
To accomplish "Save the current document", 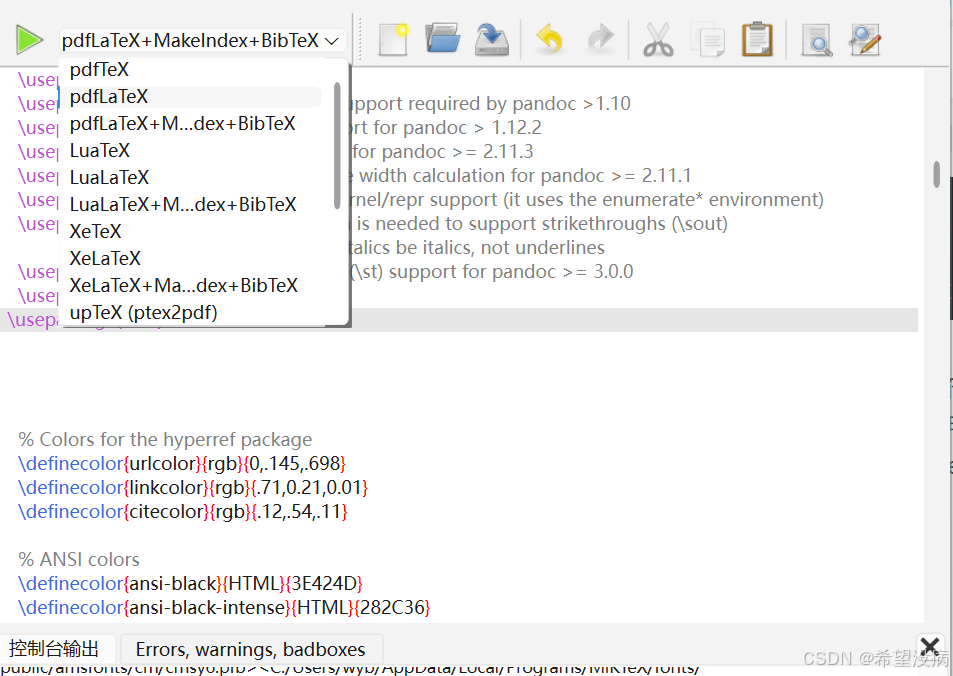I will tap(494, 39).
